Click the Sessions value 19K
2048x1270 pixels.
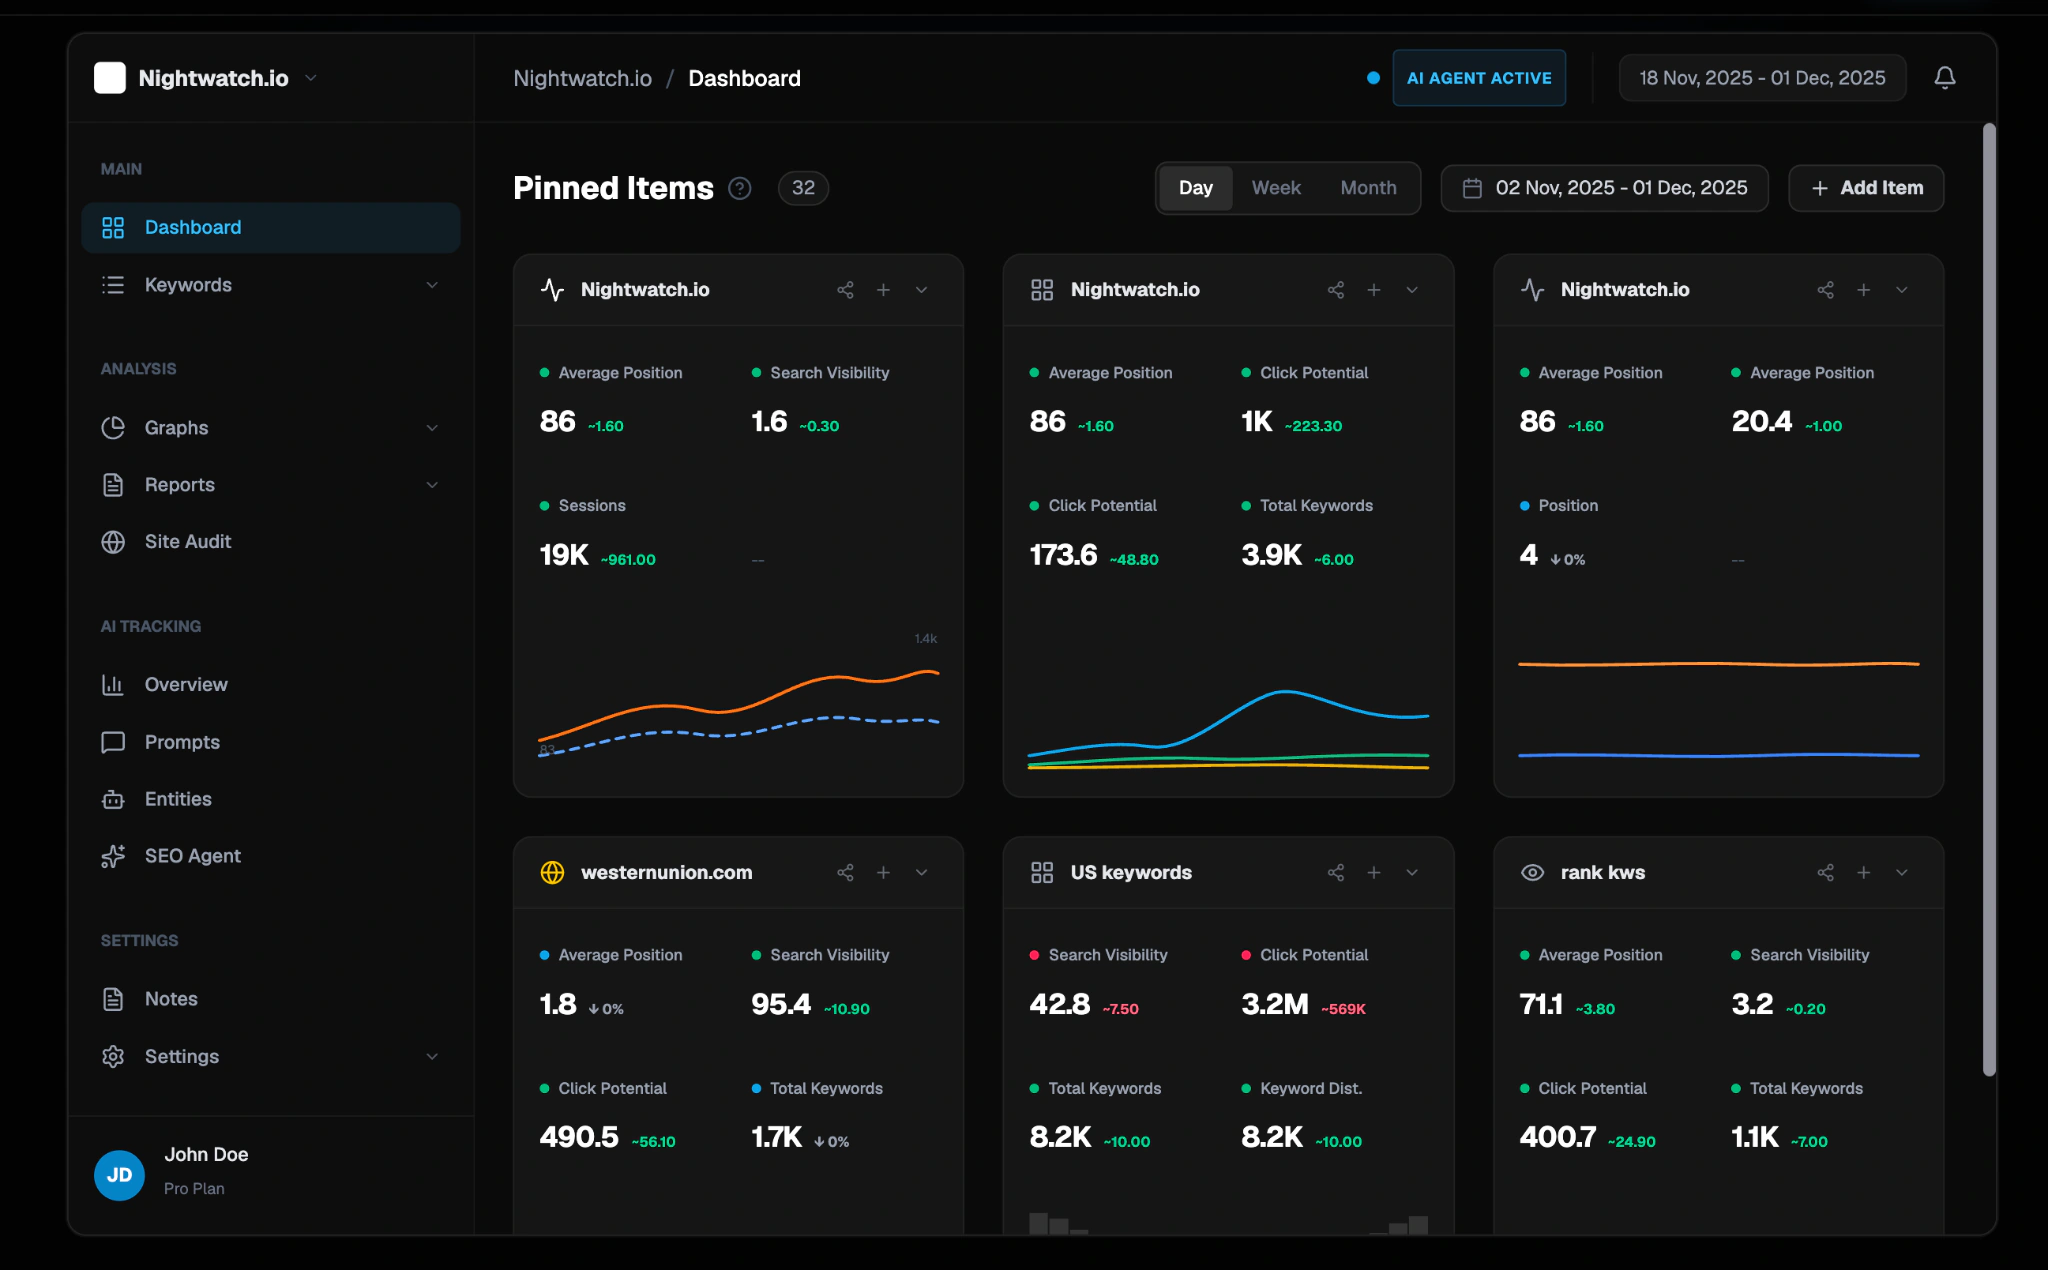pyautogui.click(x=564, y=555)
